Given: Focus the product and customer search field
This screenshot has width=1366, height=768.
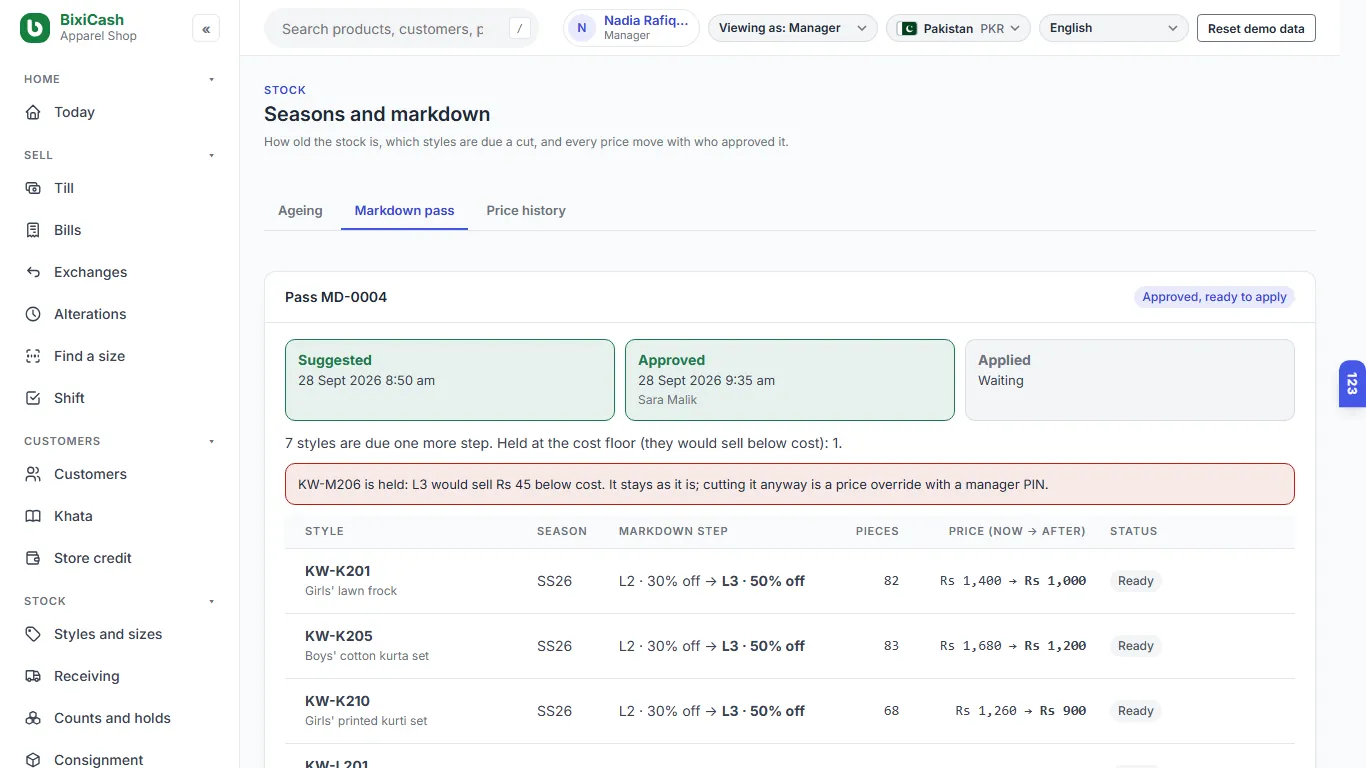Looking at the screenshot, I should tap(401, 28).
